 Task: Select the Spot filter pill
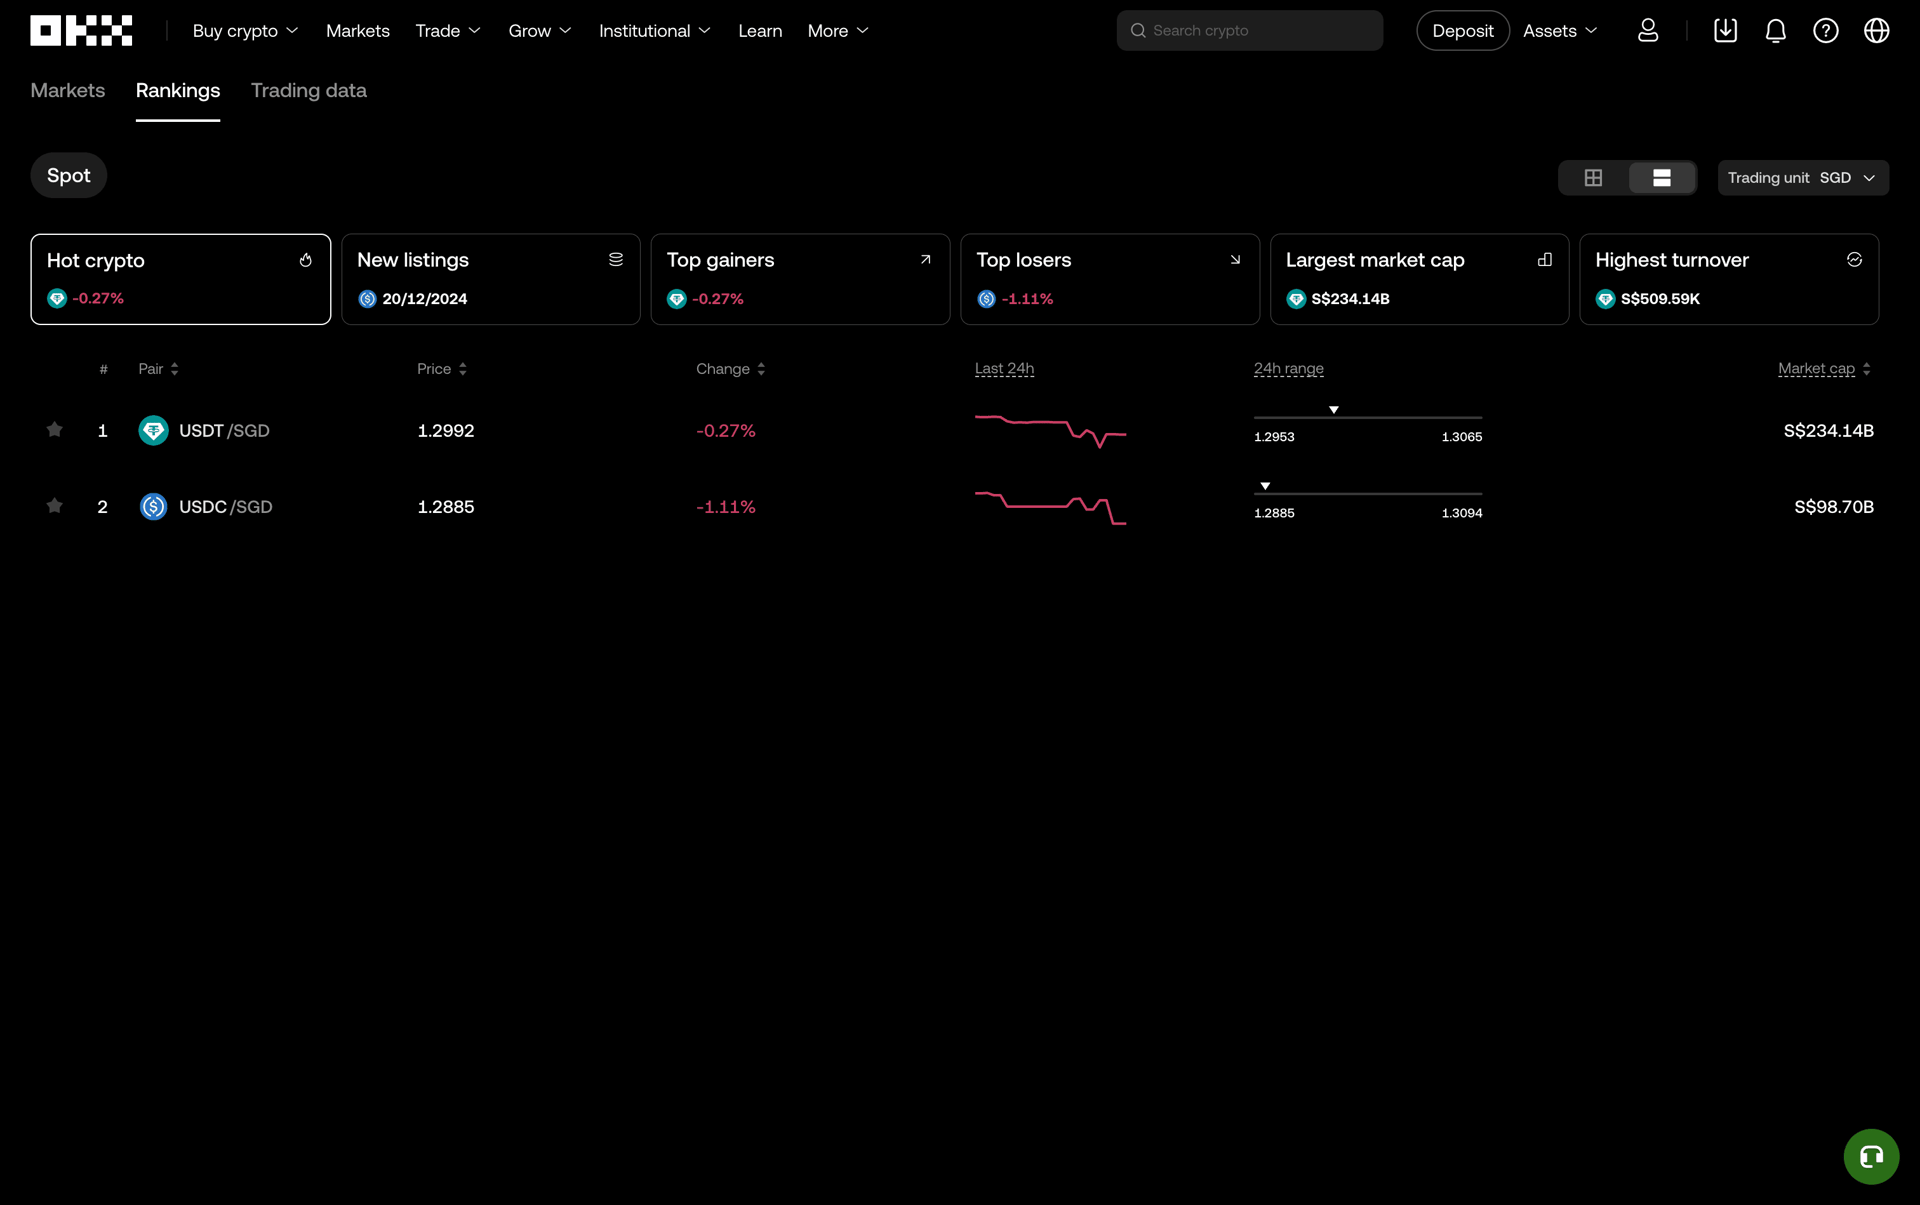coord(69,176)
